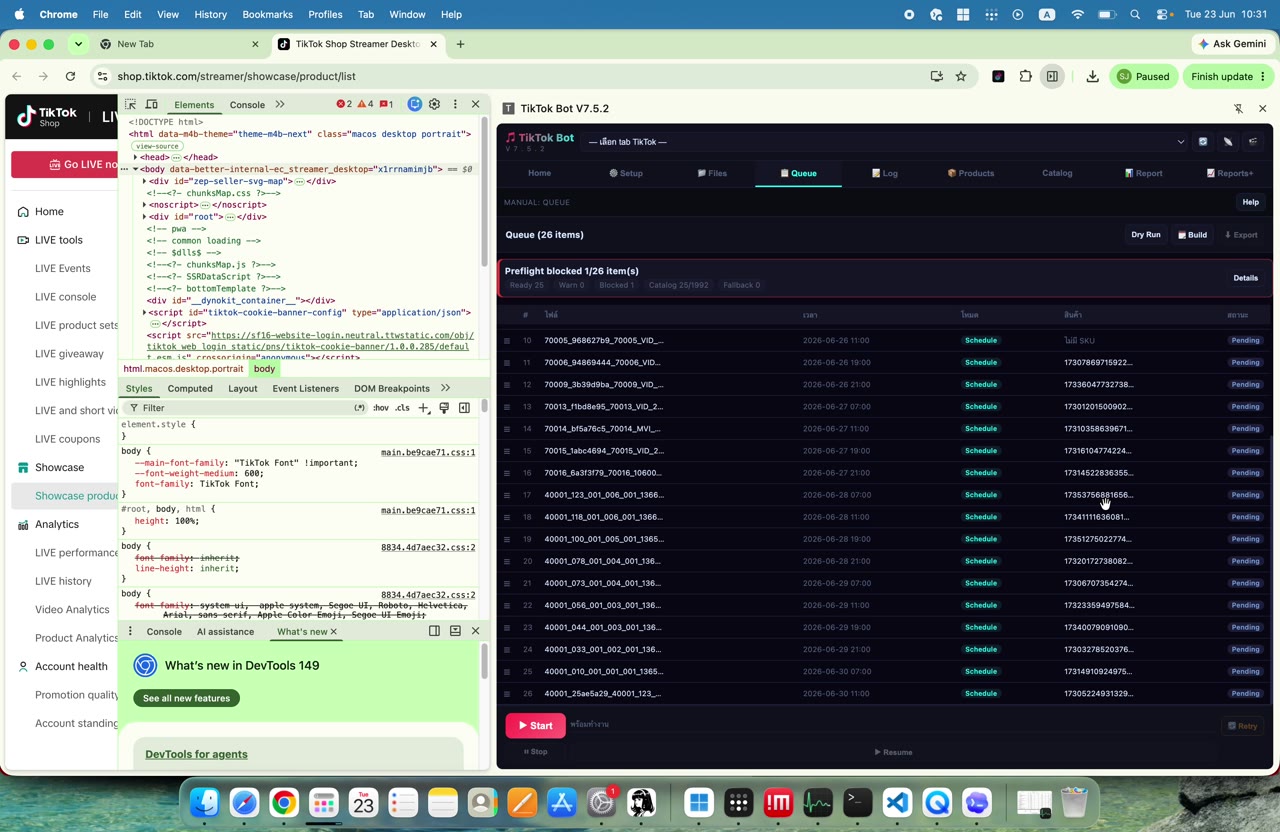
Task: Click the refresh icon beside the tab selector
Action: tap(1203, 142)
